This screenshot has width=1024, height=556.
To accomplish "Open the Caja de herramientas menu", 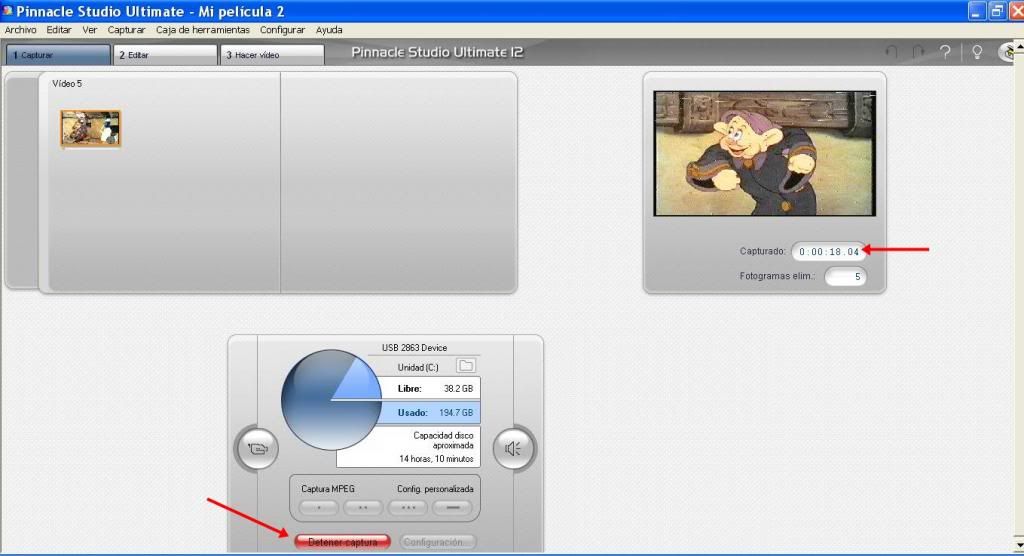I will click(202, 30).
